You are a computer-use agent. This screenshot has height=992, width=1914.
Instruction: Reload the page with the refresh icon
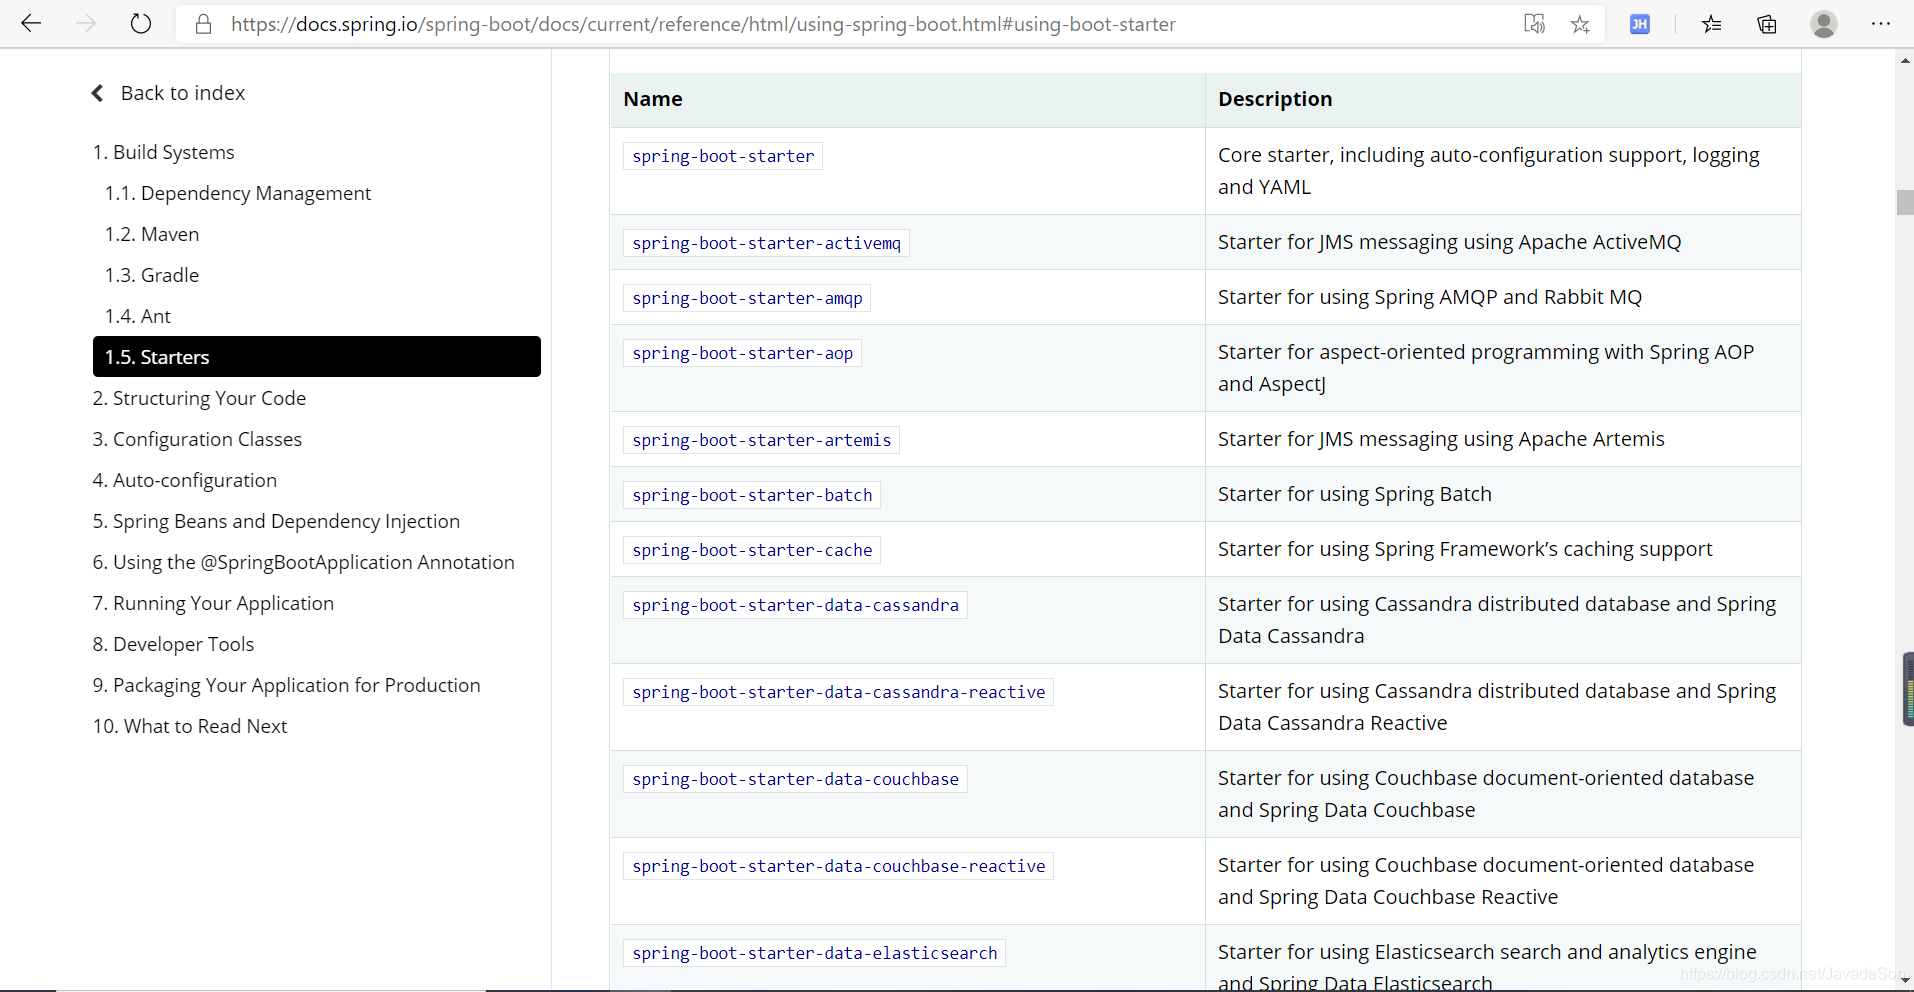pos(141,24)
